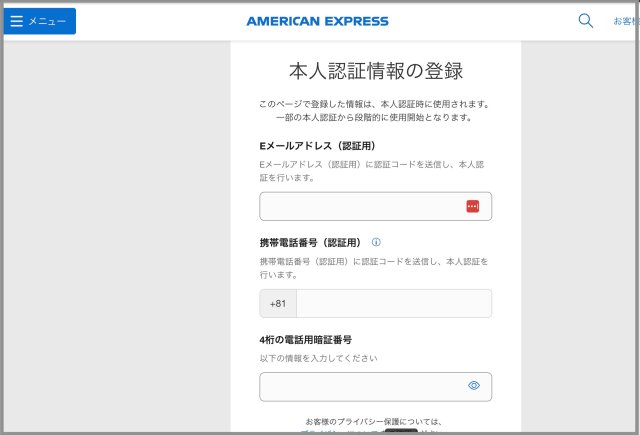640x435 pixels.
Task: Focus the mobile phone number input field
Action: point(393,304)
